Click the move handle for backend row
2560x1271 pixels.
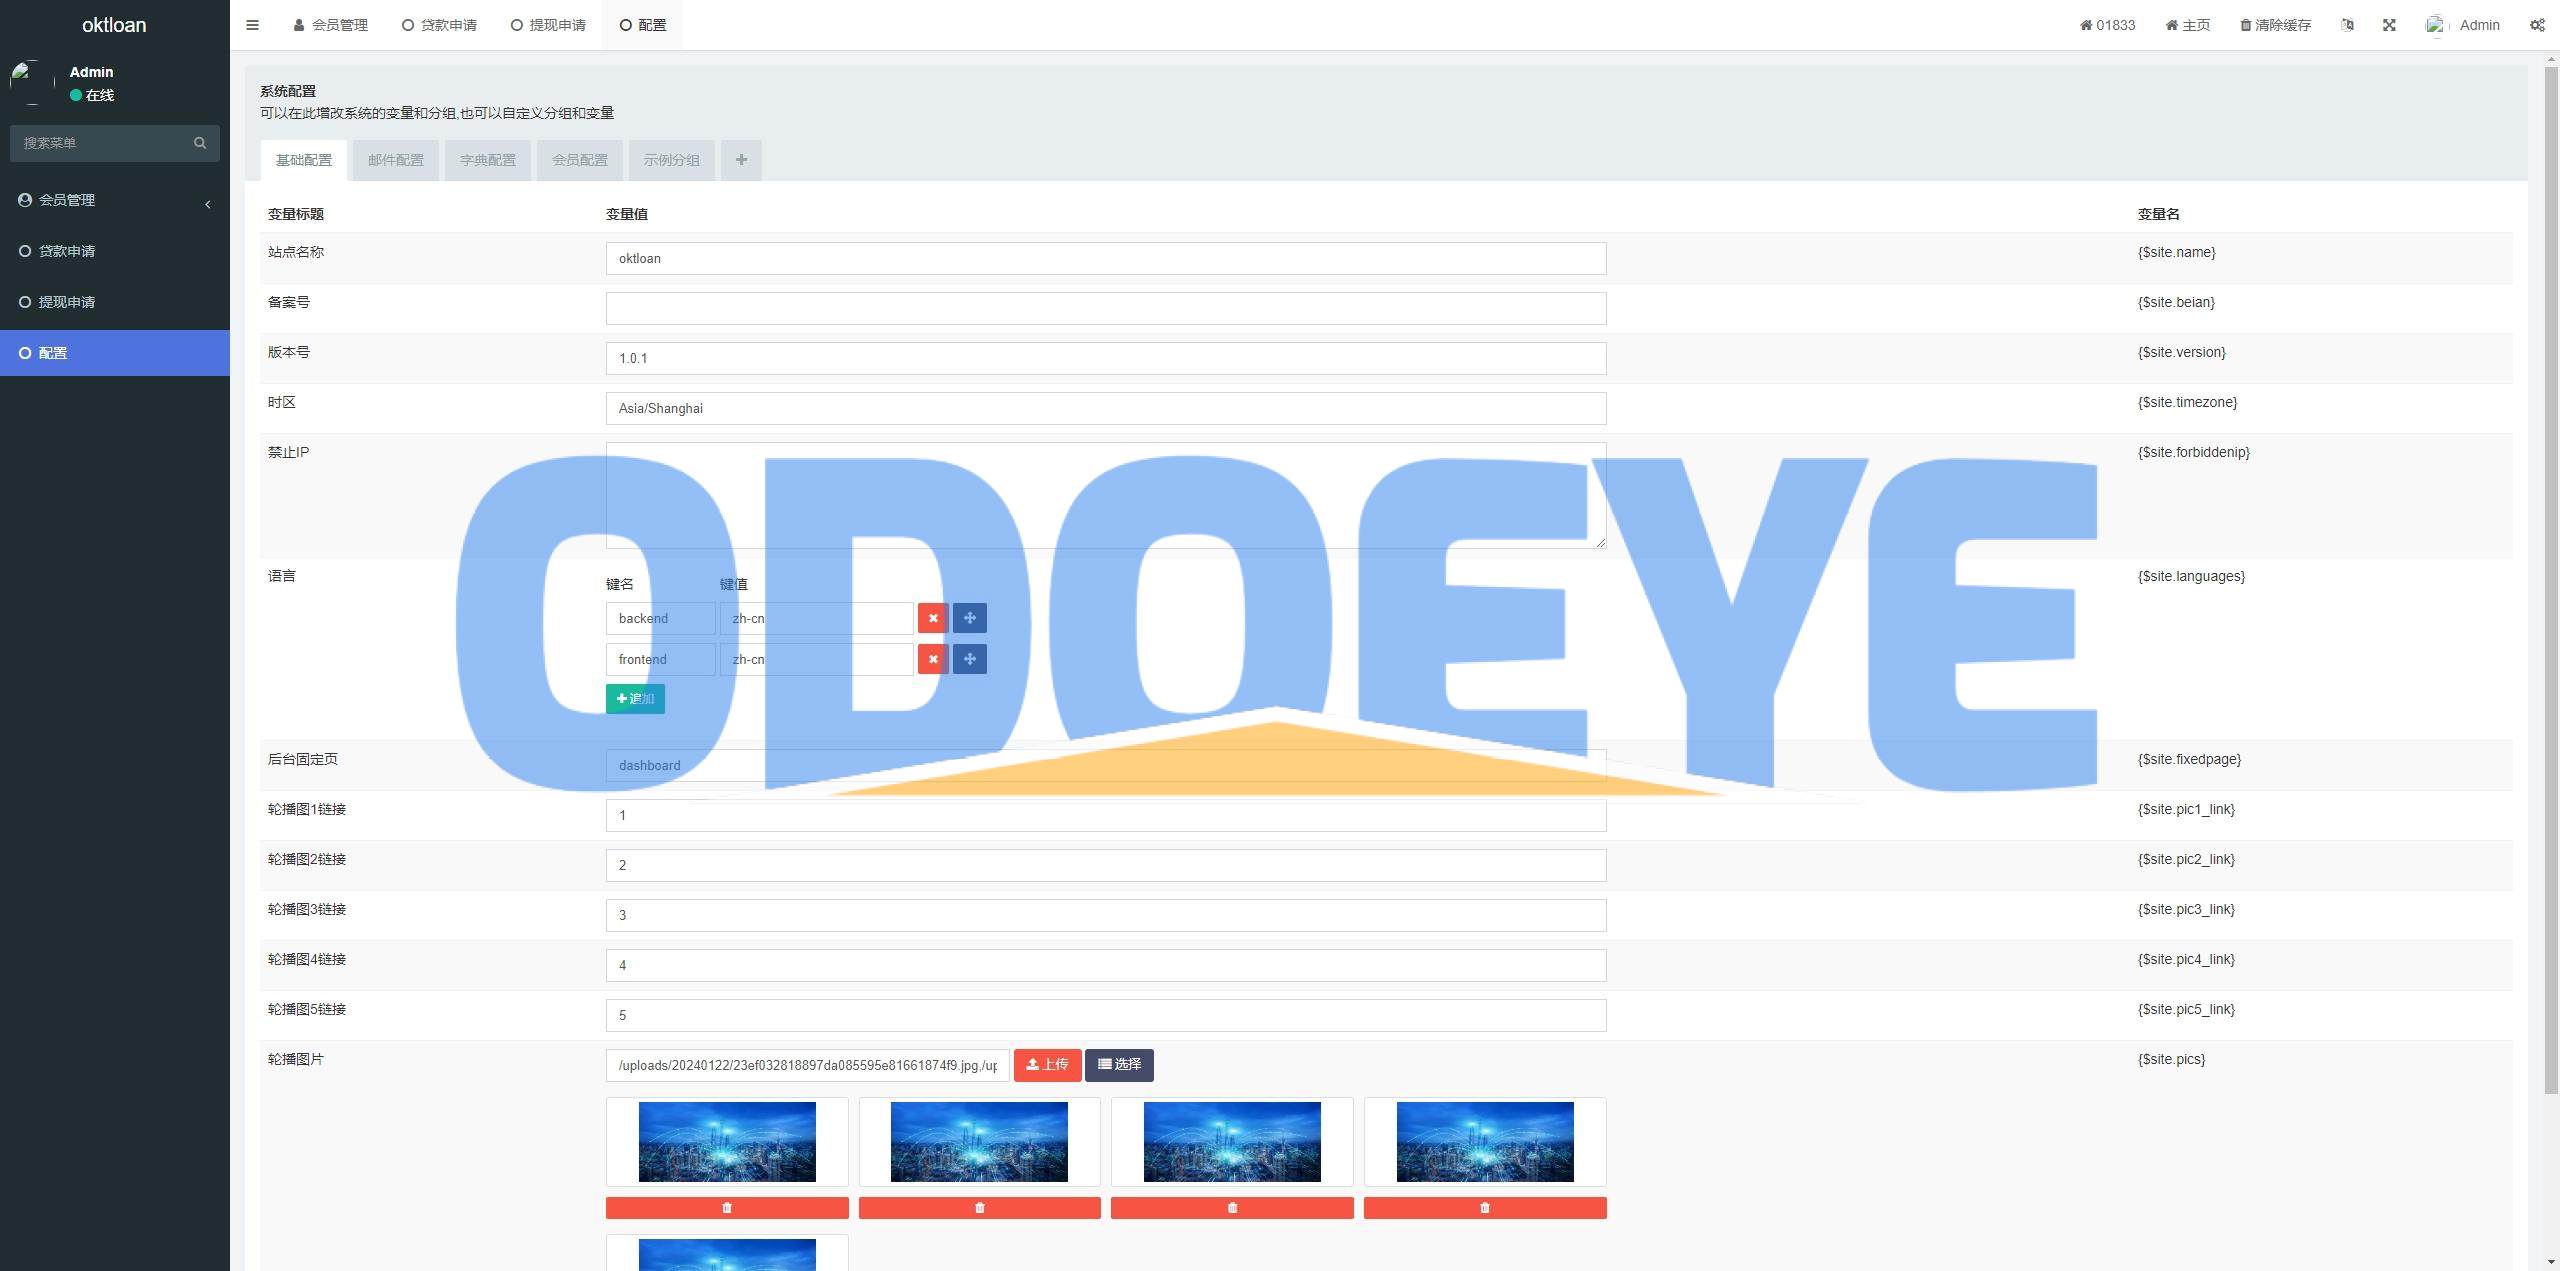pyautogui.click(x=970, y=618)
